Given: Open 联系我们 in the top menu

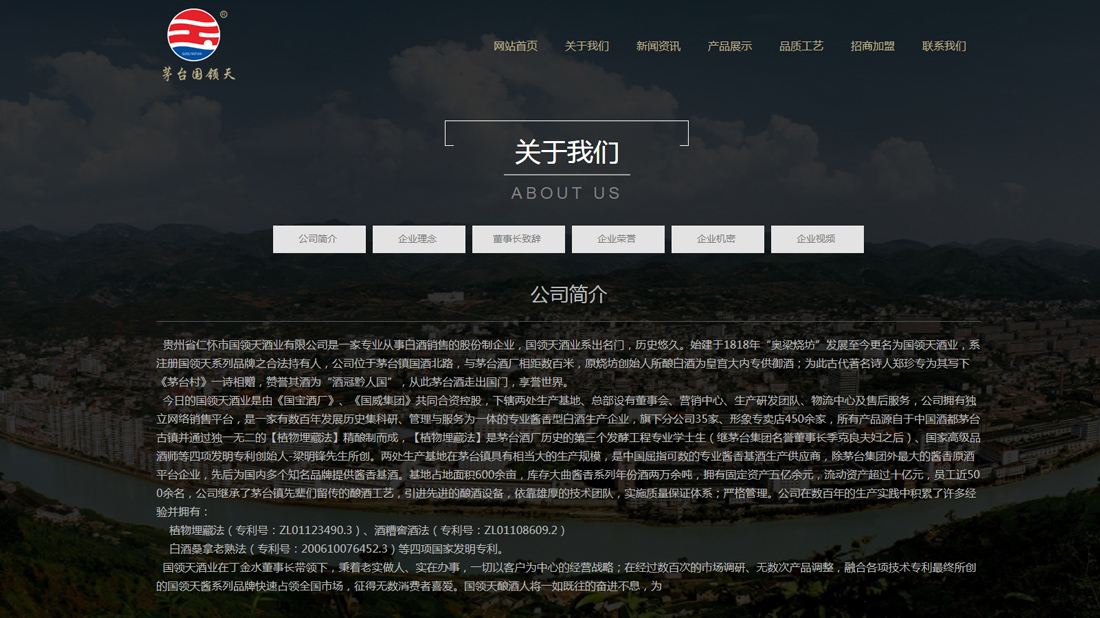Looking at the screenshot, I should pos(944,46).
